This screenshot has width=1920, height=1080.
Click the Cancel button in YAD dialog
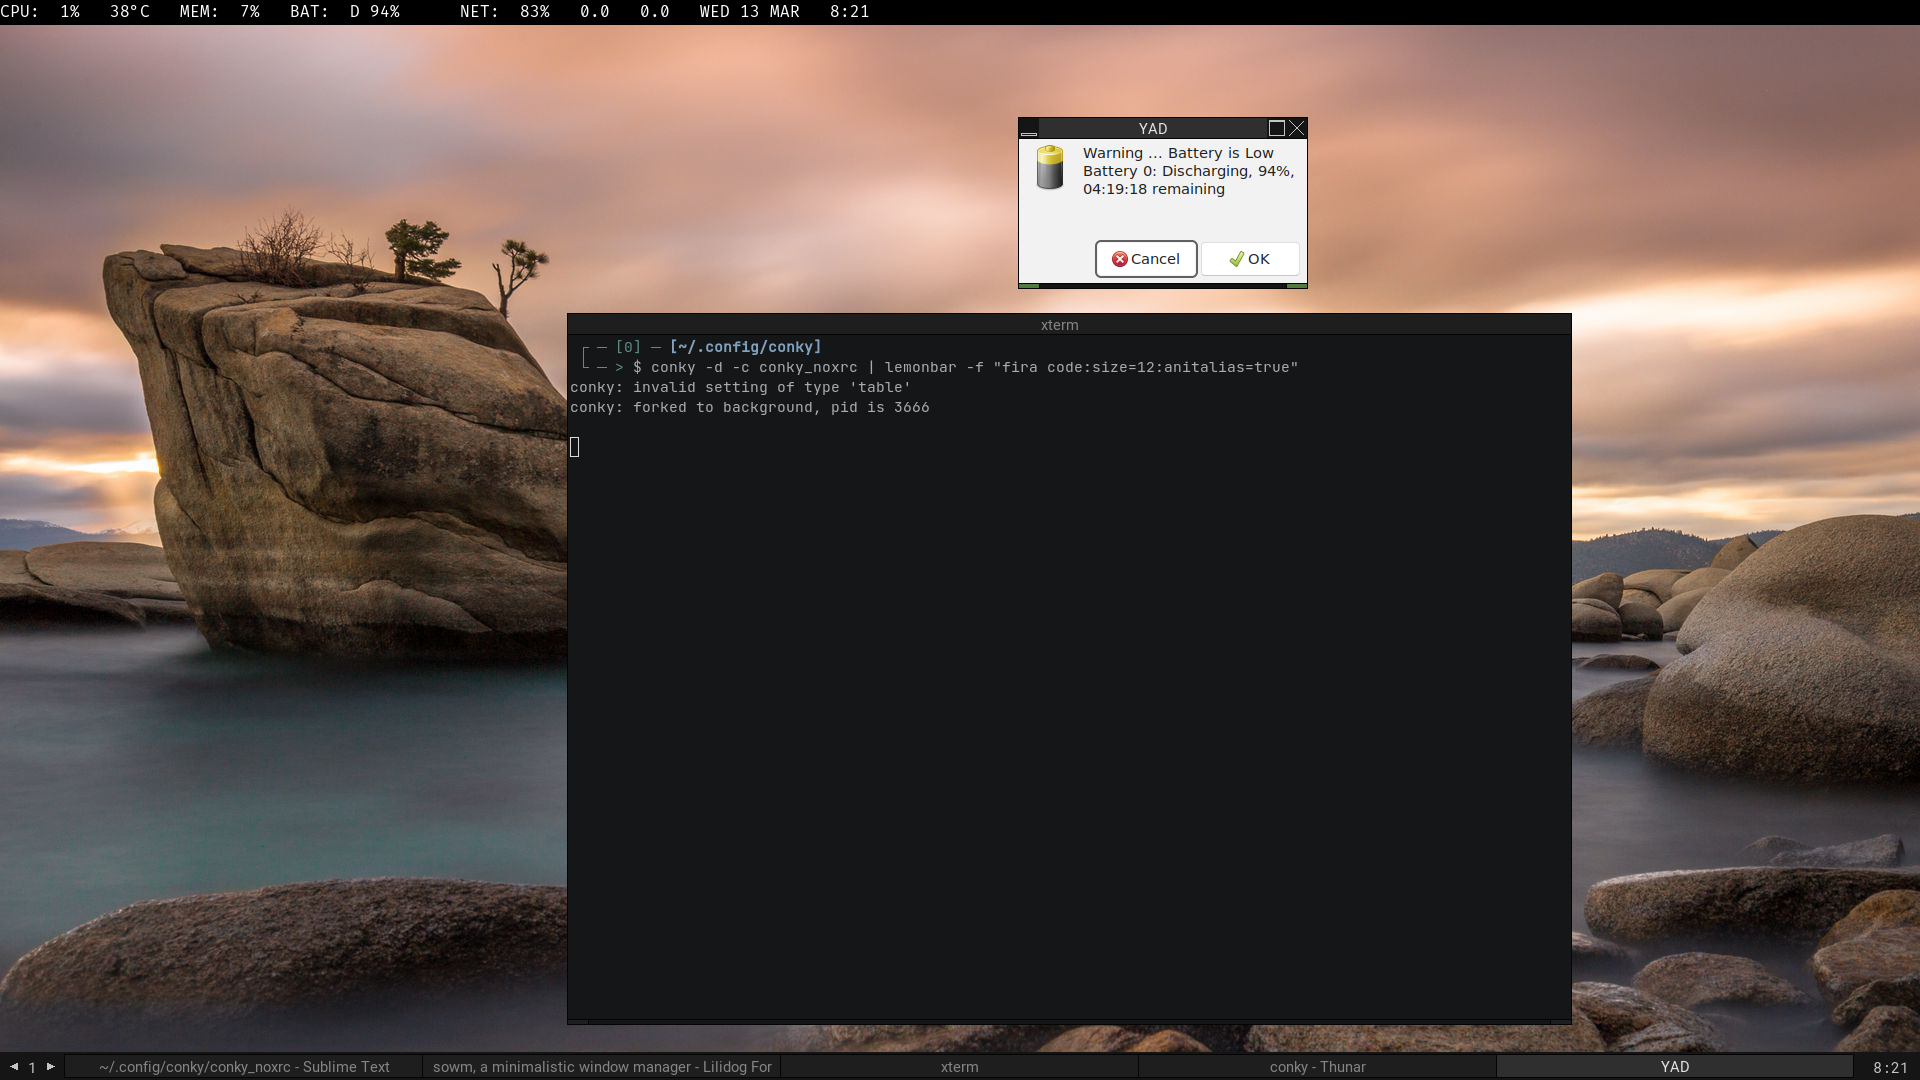click(x=1146, y=259)
